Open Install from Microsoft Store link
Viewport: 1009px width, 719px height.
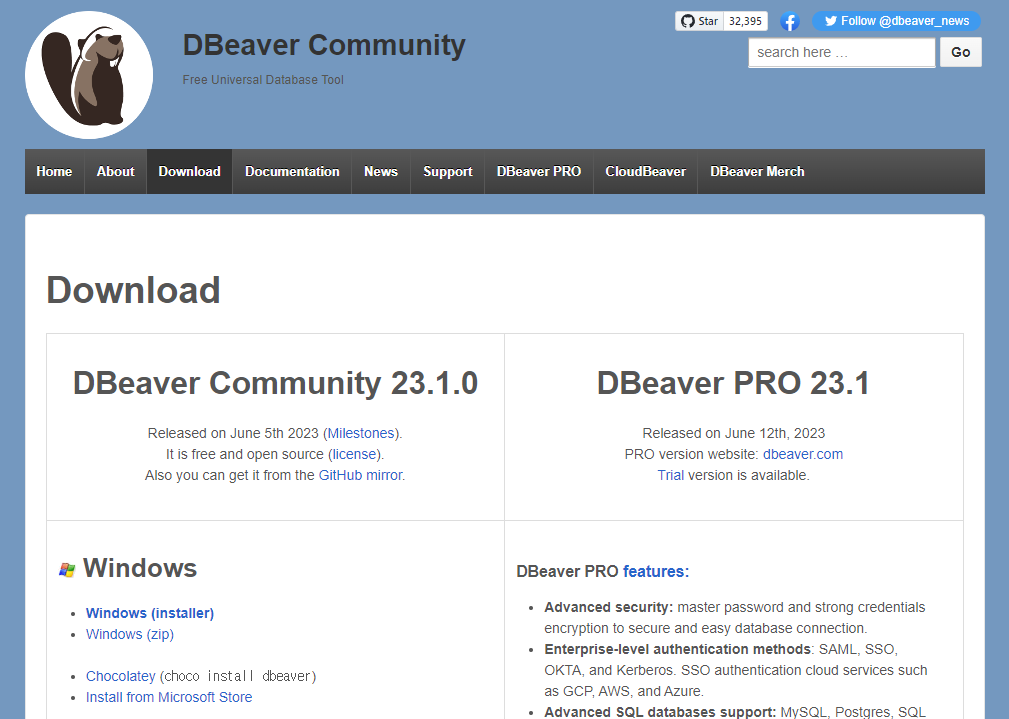point(169,697)
